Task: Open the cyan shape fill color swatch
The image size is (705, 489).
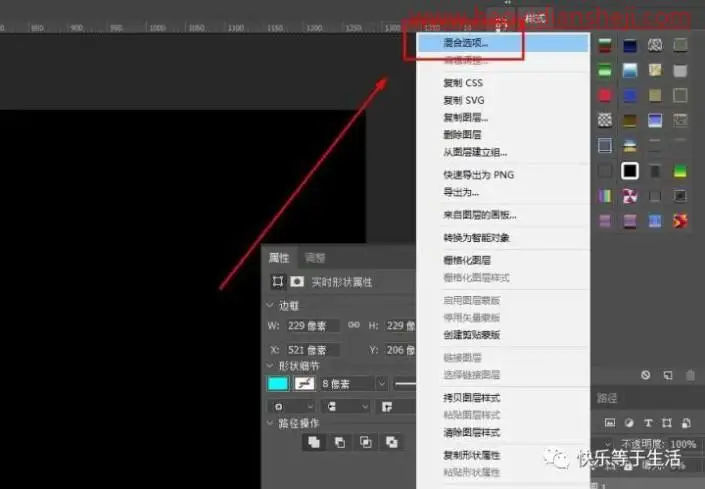Action: (278, 384)
